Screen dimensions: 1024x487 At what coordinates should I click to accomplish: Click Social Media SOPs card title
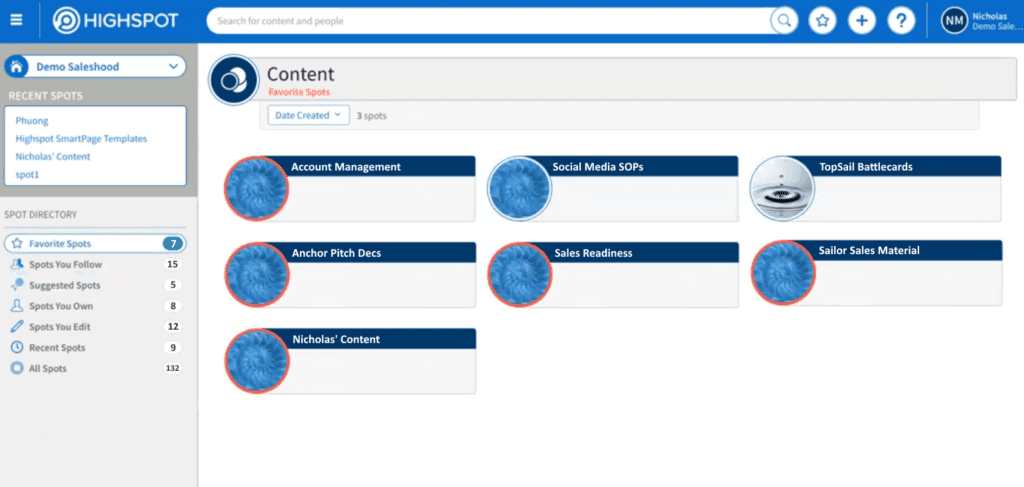click(x=598, y=166)
